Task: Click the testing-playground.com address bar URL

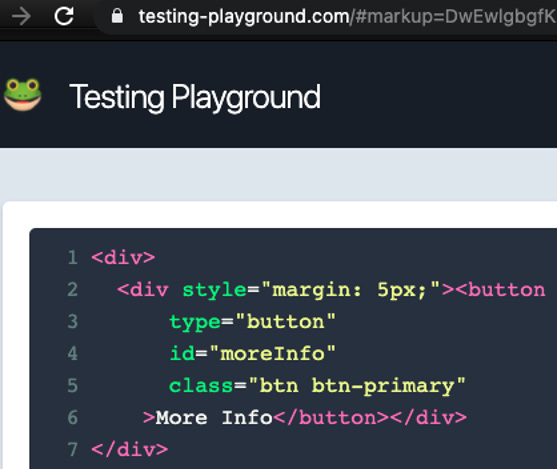Action: tap(347, 16)
